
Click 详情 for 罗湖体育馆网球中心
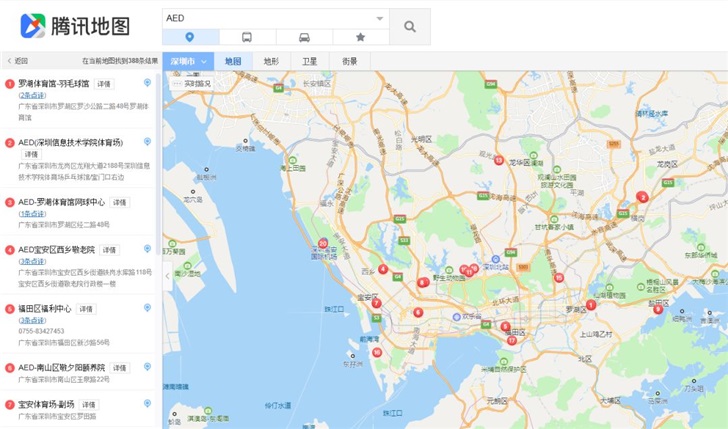(x=119, y=202)
